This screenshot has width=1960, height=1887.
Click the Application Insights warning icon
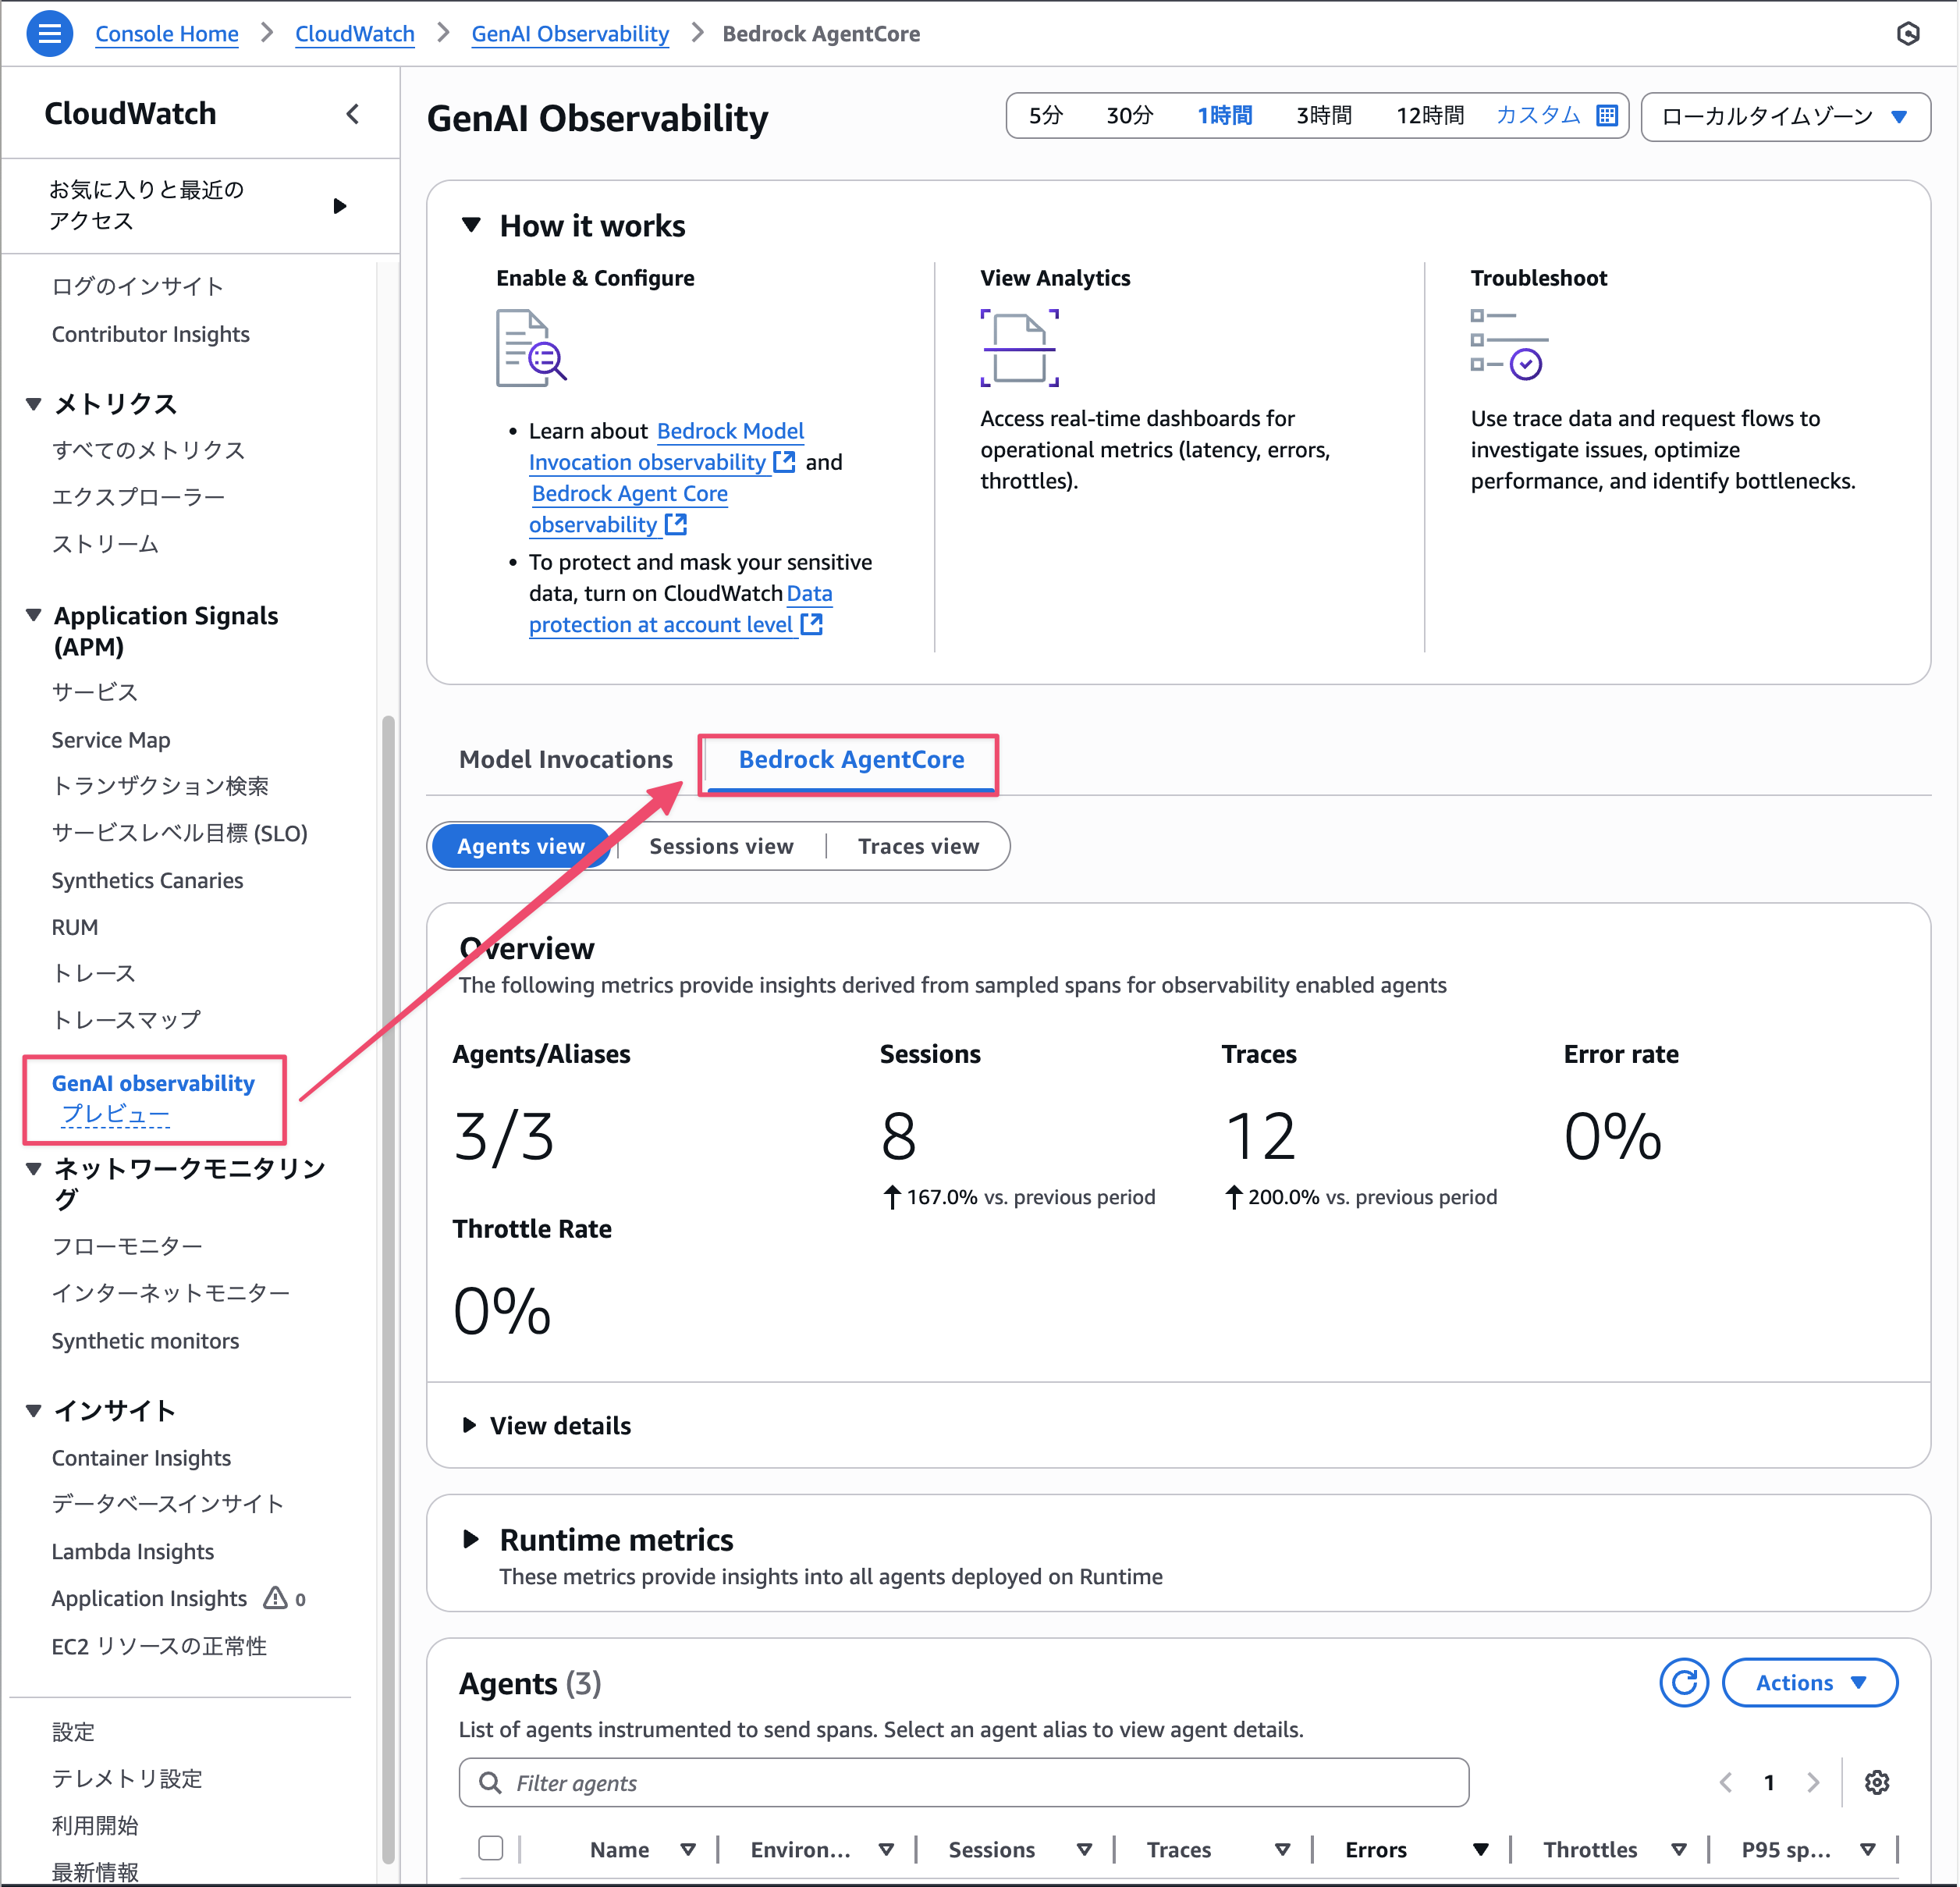(275, 1598)
